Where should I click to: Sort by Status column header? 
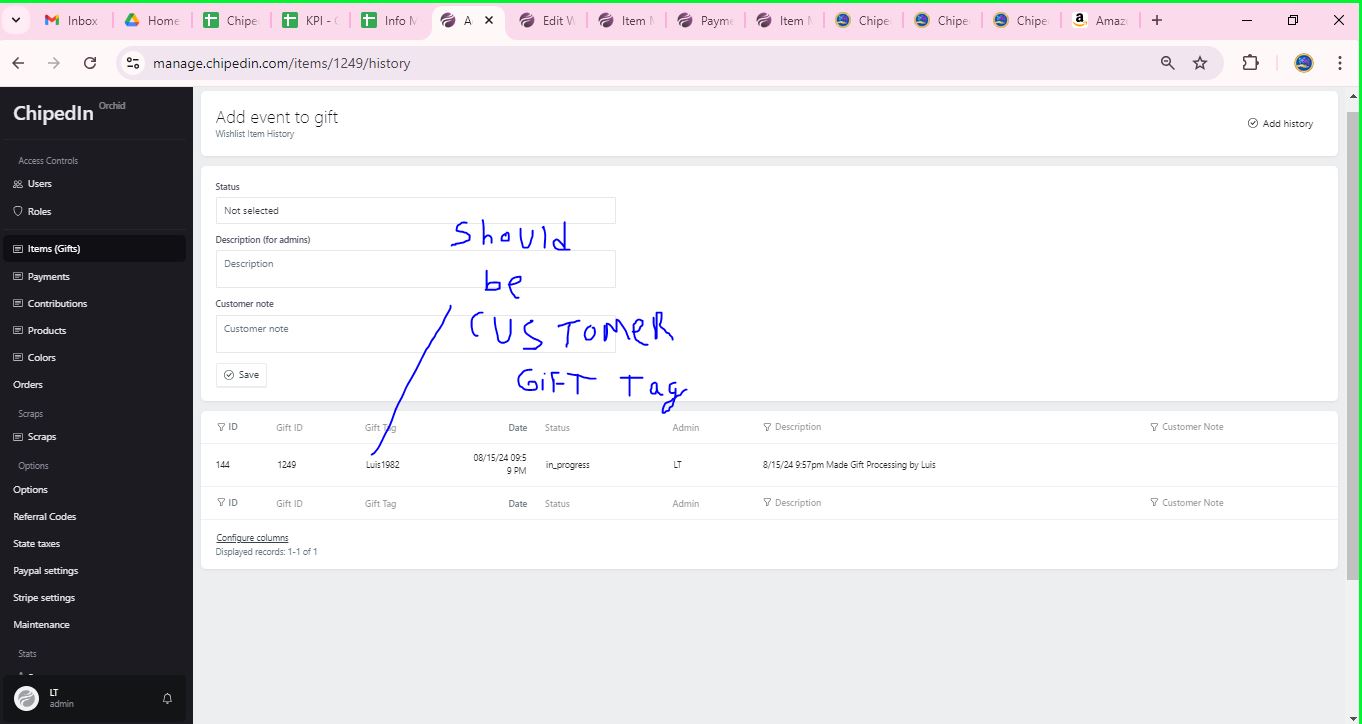(x=557, y=428)
